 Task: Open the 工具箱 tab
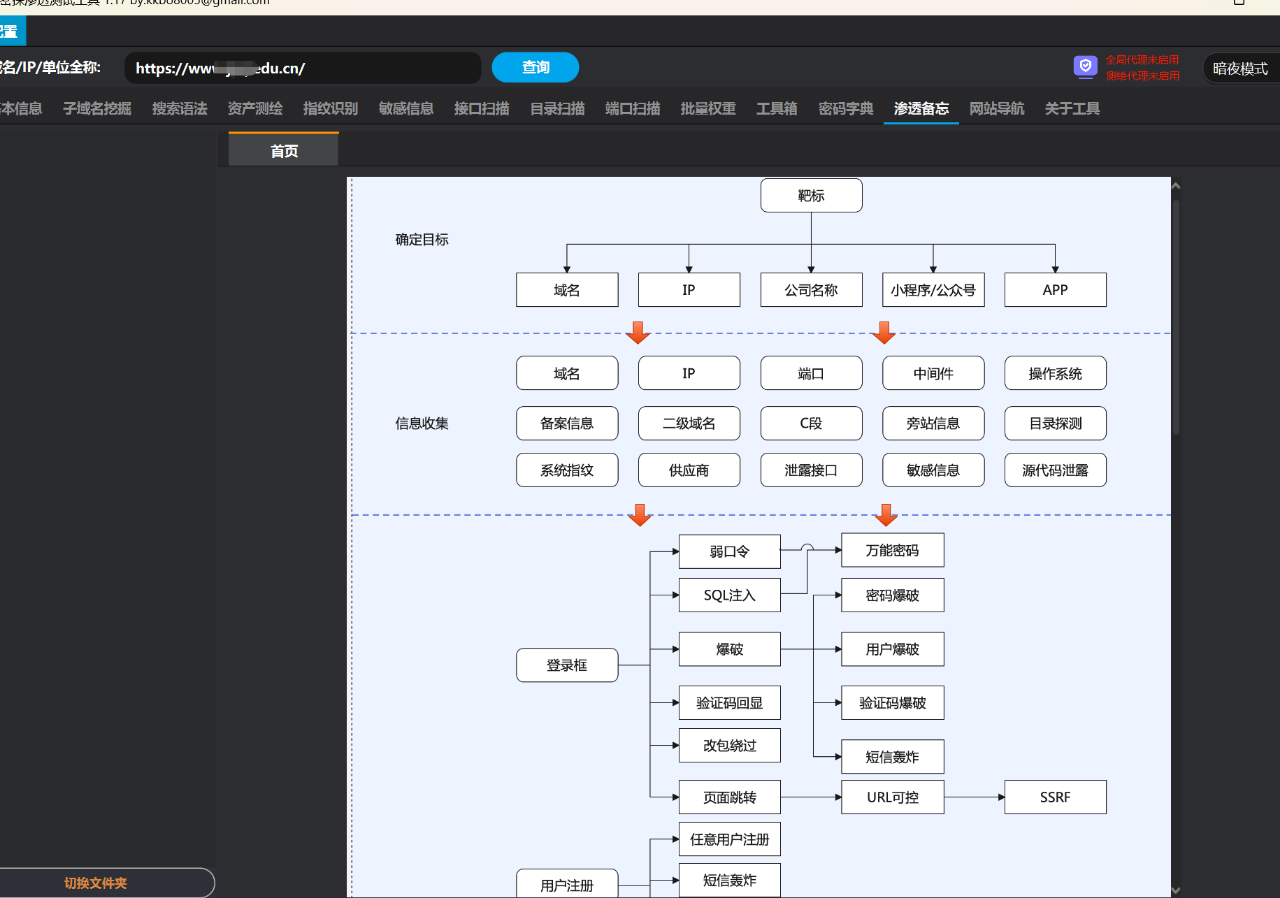click(x=777, y=108)
